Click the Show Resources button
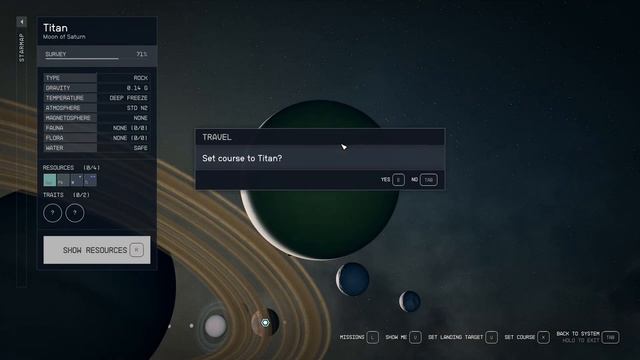Screen dimensions: 640x360 tap(97, 250)
